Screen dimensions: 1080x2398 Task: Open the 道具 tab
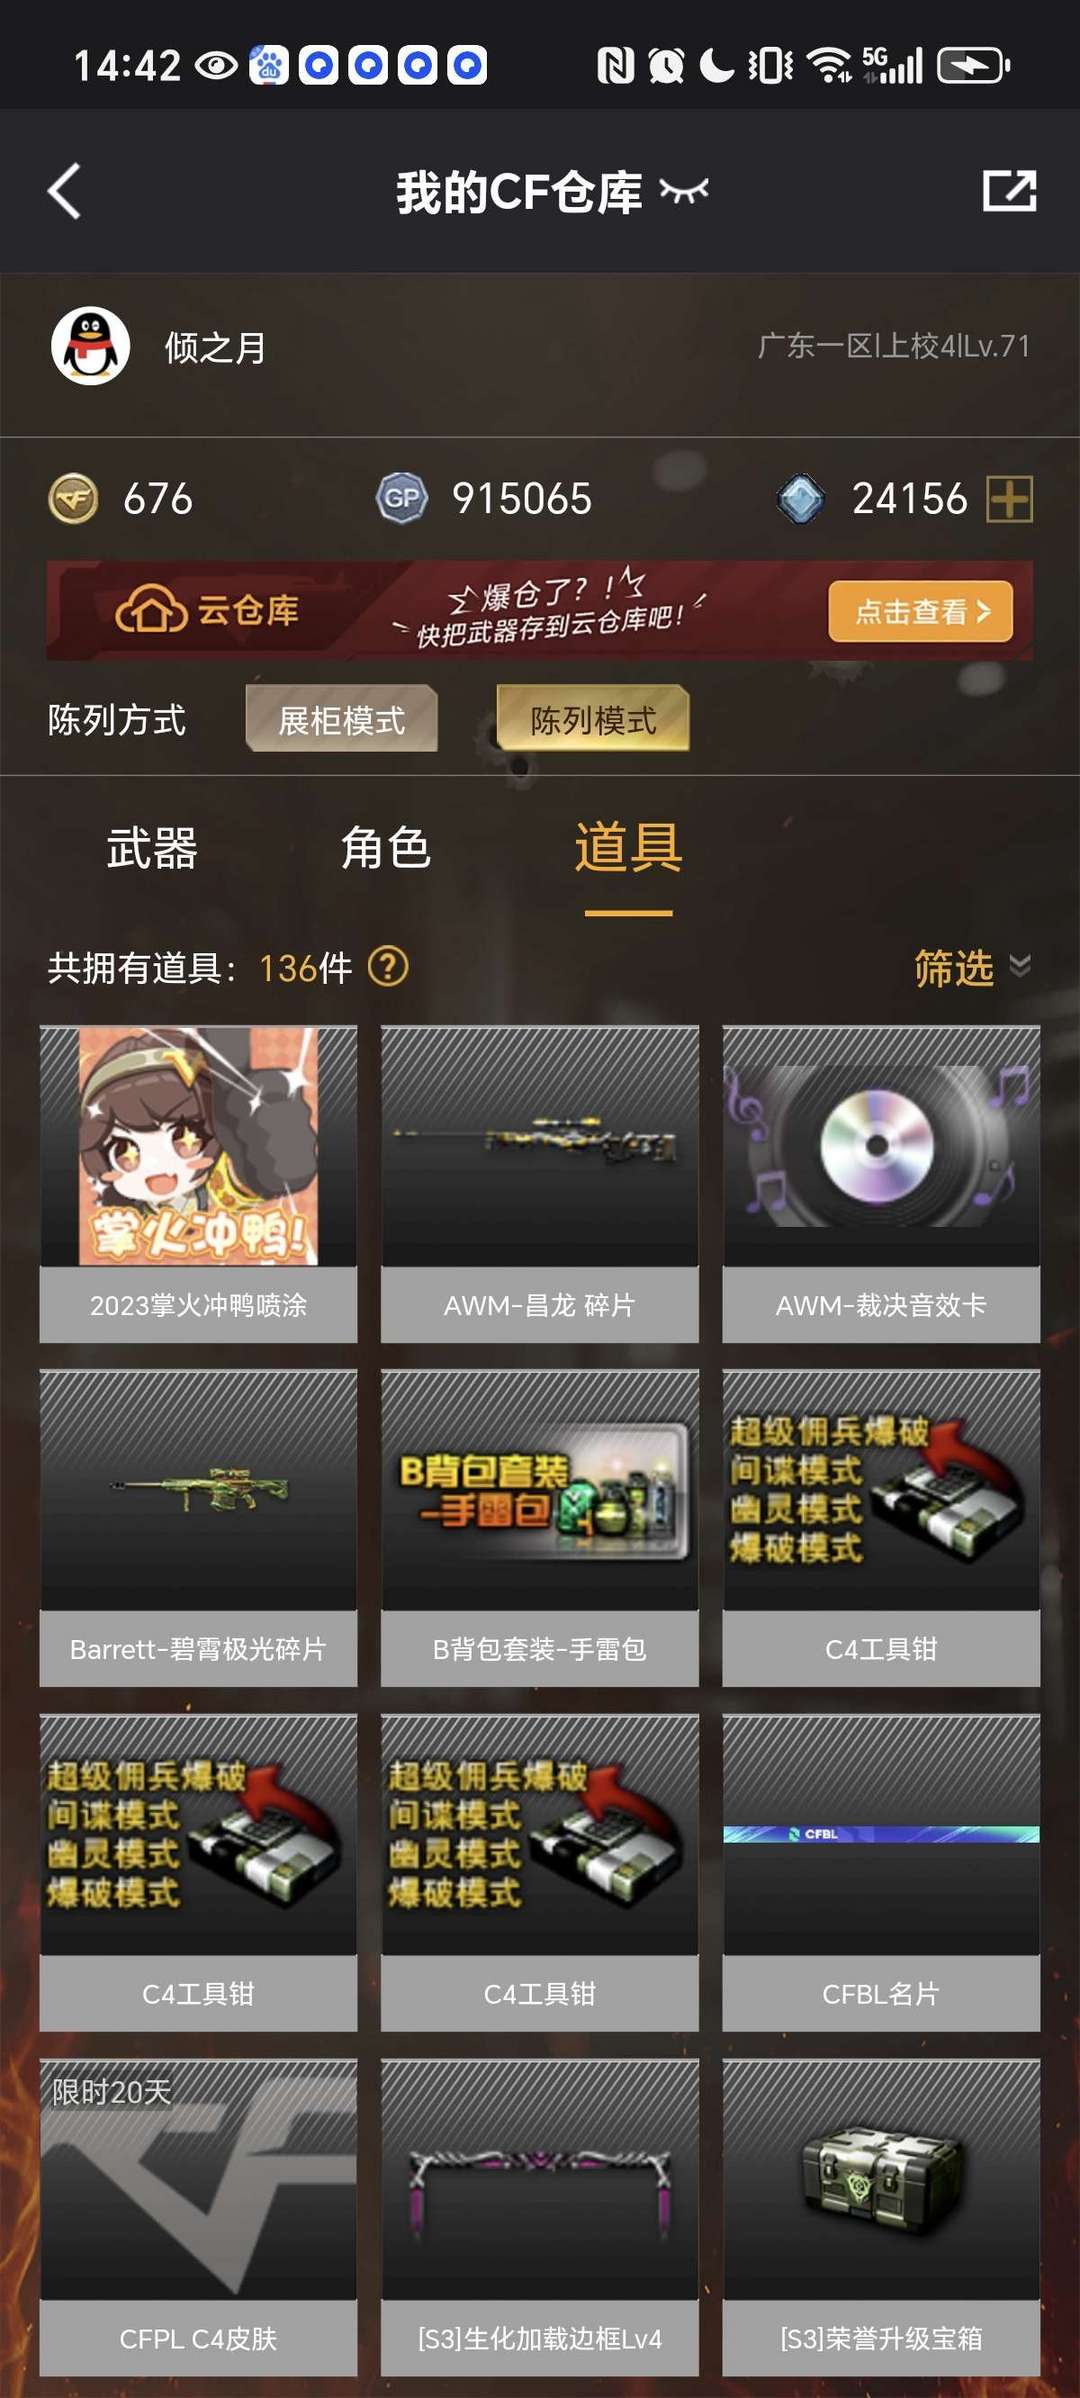click(x=628, y=848)
